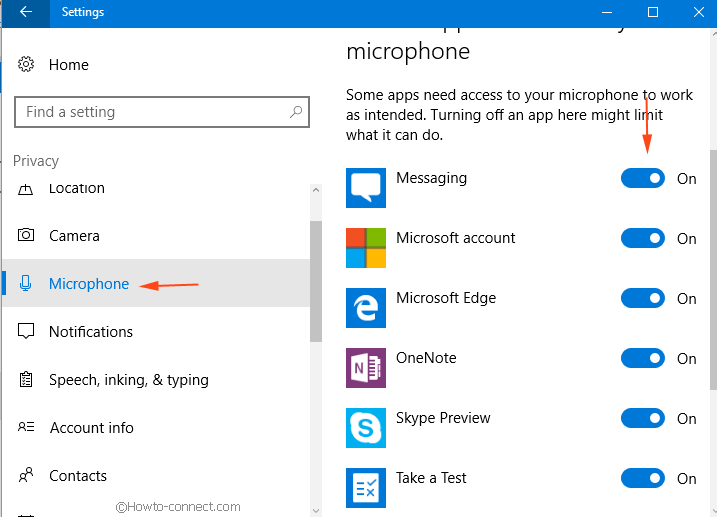717x517 pixels.
Task: Click the Take a Test app icon
Action: coord(366,488)
